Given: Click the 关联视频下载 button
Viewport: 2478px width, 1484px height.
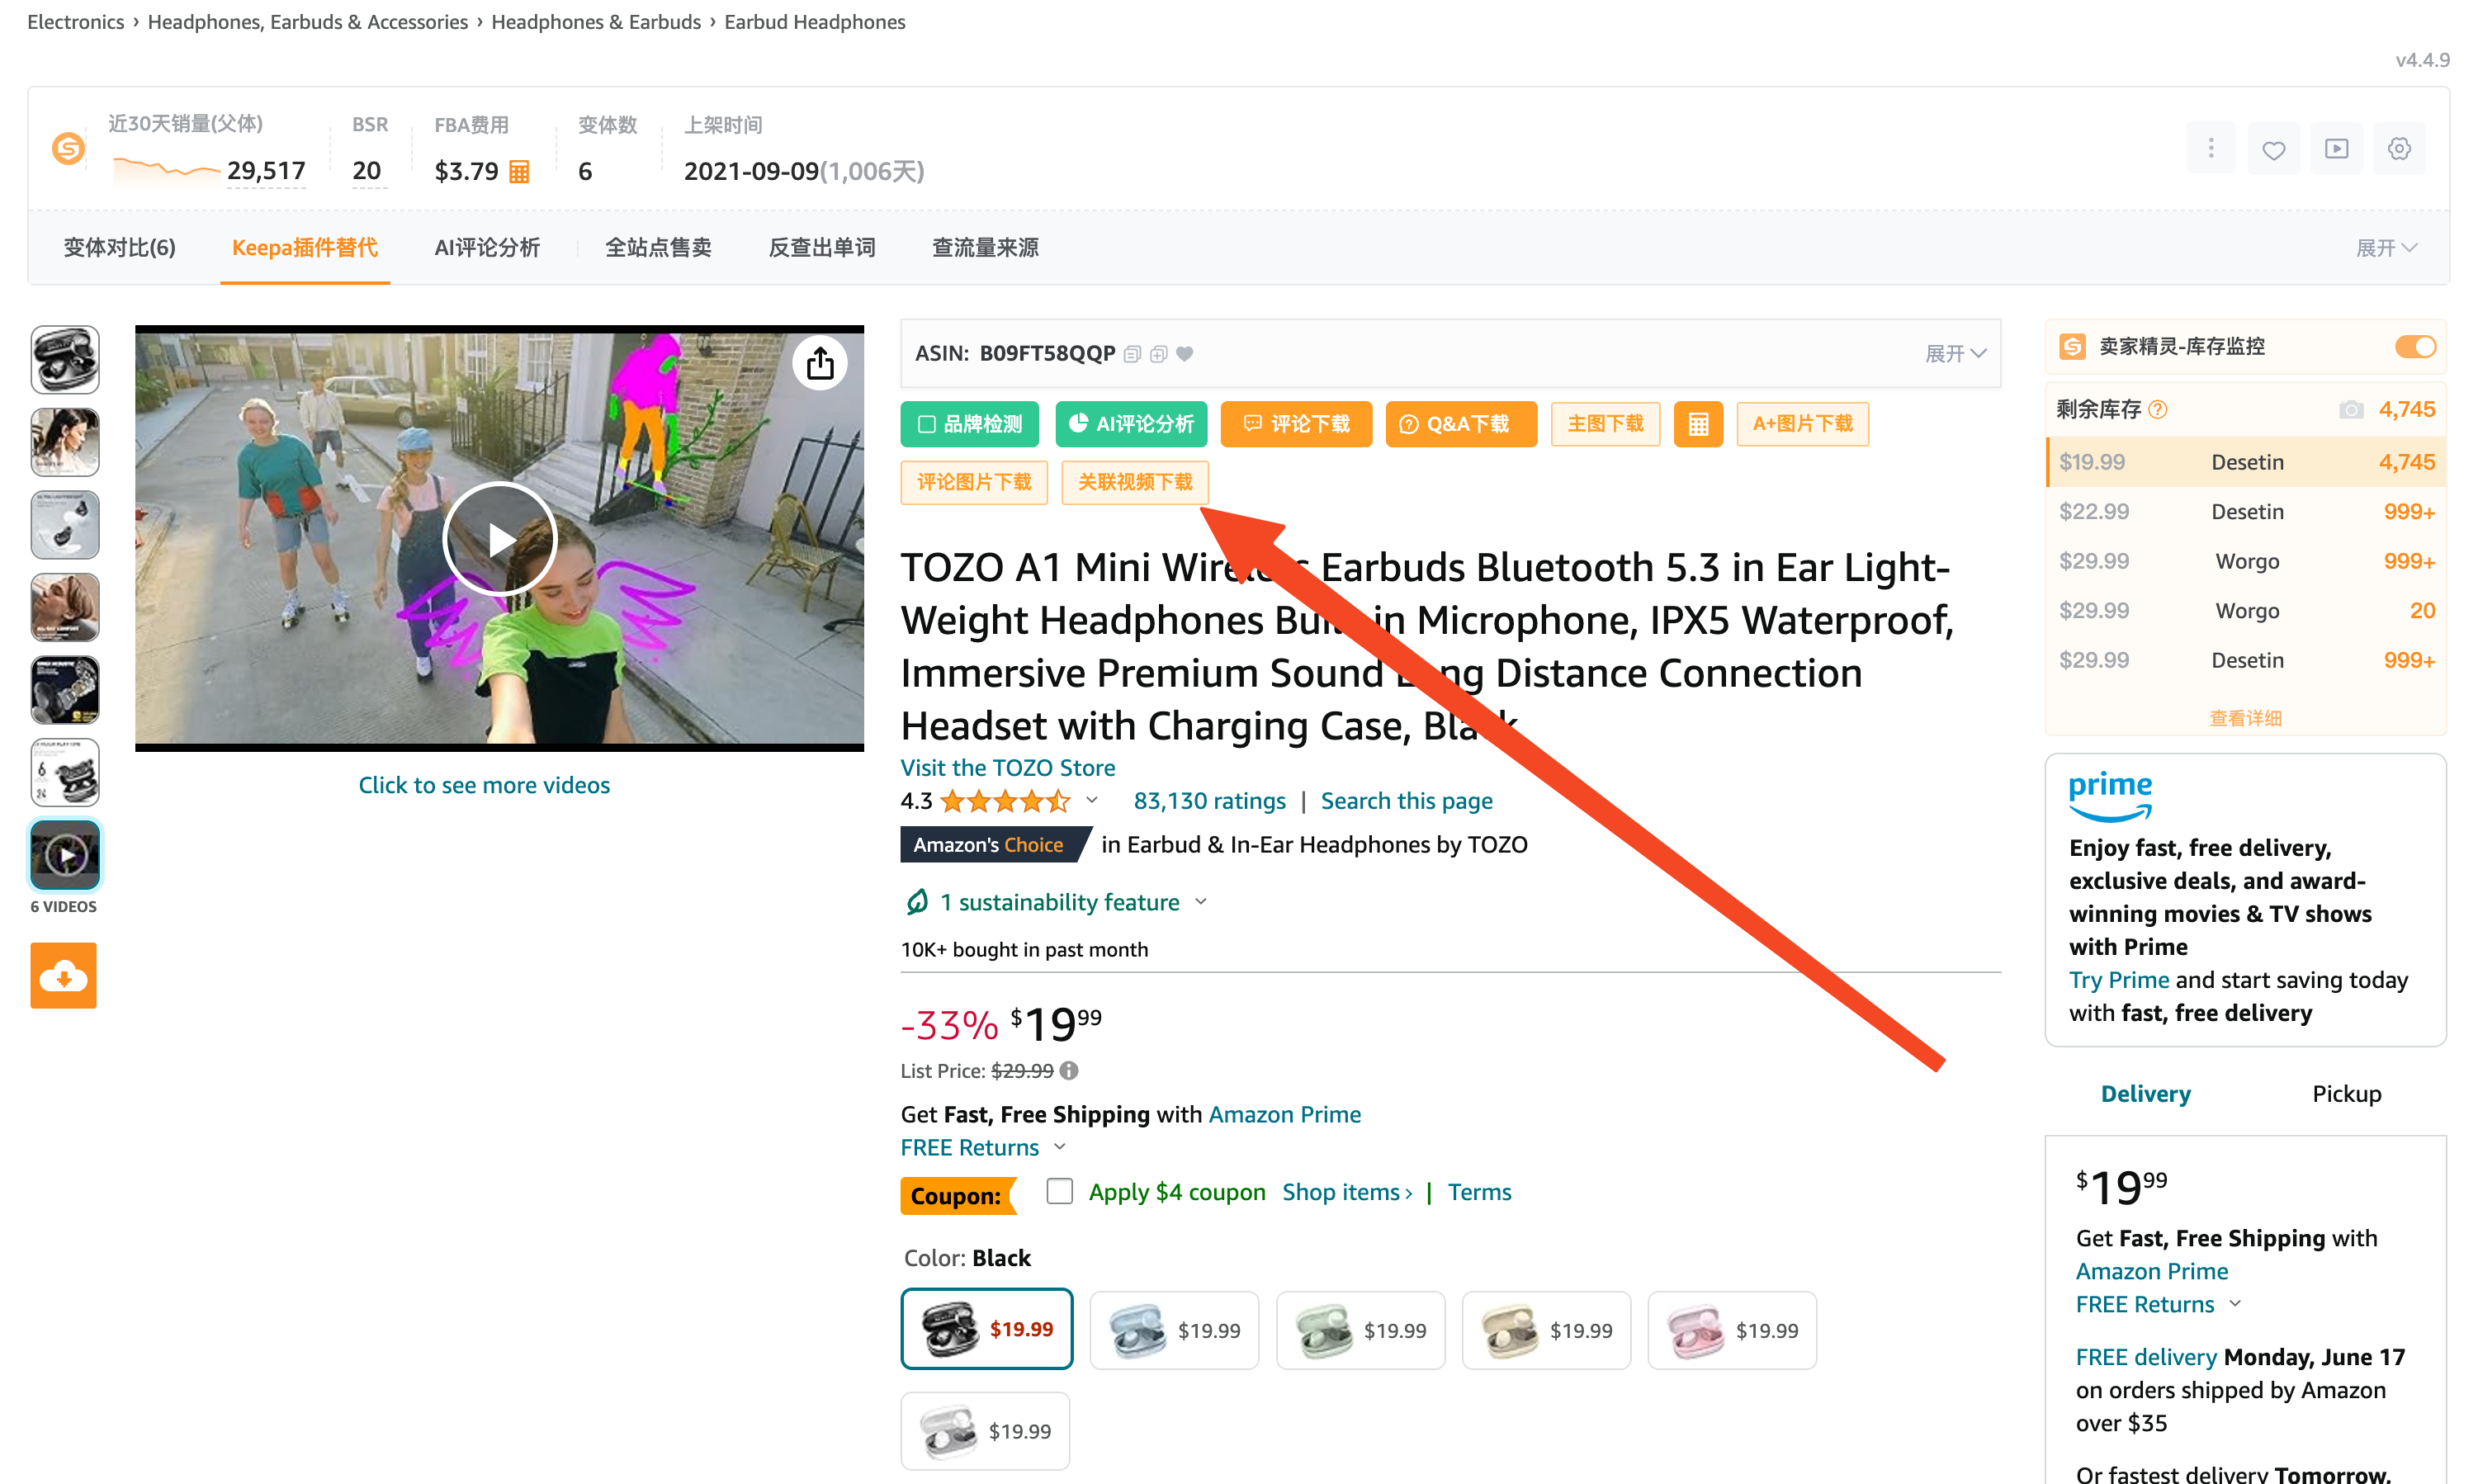Looking at the screenshot, I should [x=1135, y=483].
